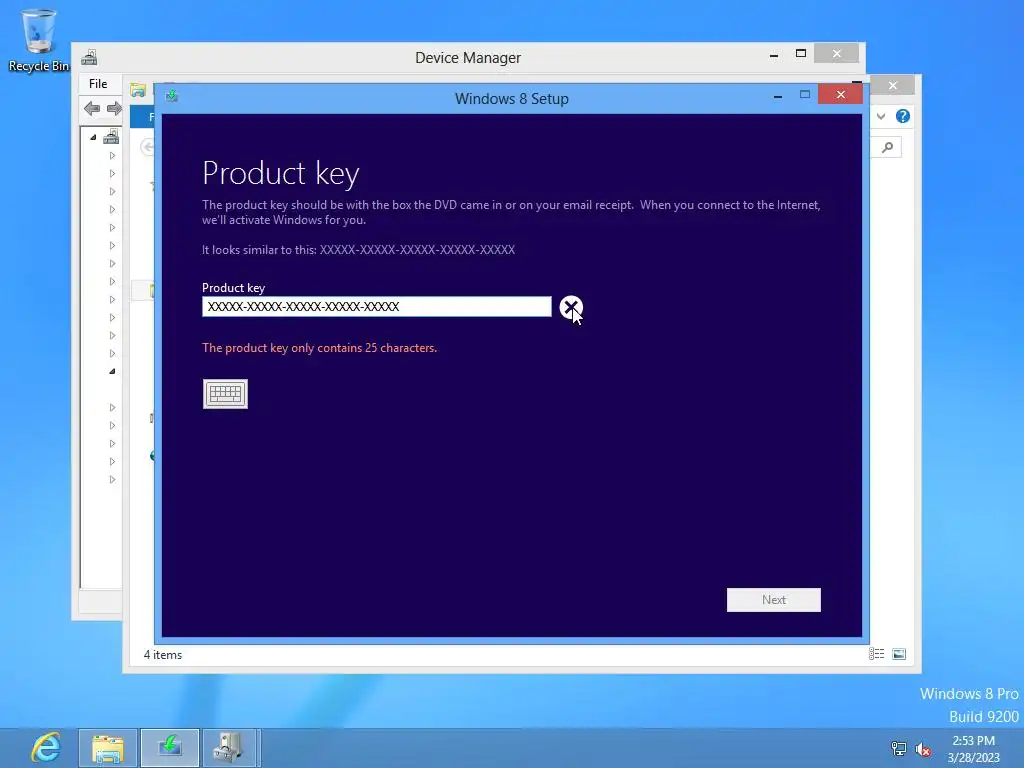Click the '4 items' status bar text
Screen dimensions: 1024x768
click(163, 654)
